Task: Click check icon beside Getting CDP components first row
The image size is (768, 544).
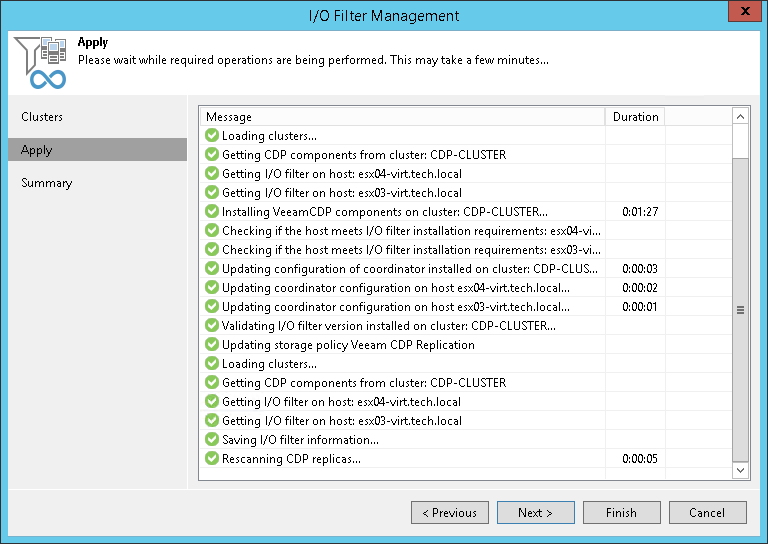Action: (x=212, y=155)
